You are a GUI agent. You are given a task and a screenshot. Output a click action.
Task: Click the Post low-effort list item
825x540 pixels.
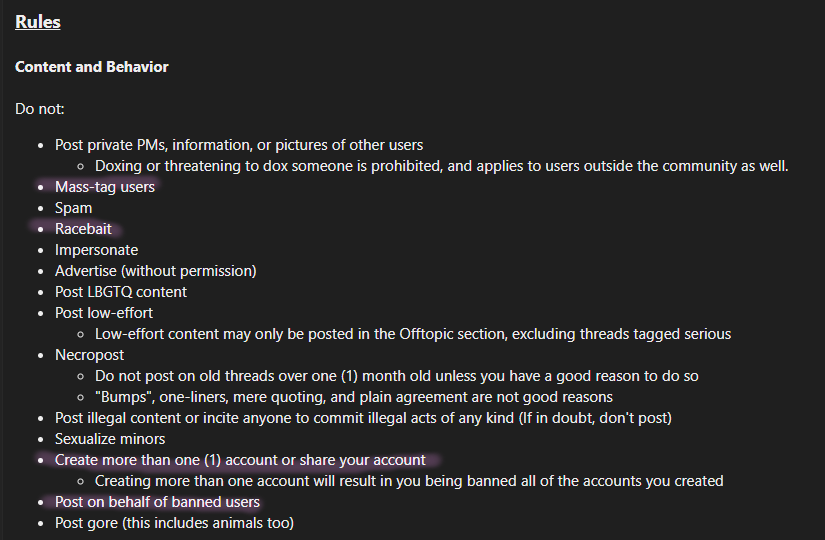pyautogui.click(x=104, y=313)
